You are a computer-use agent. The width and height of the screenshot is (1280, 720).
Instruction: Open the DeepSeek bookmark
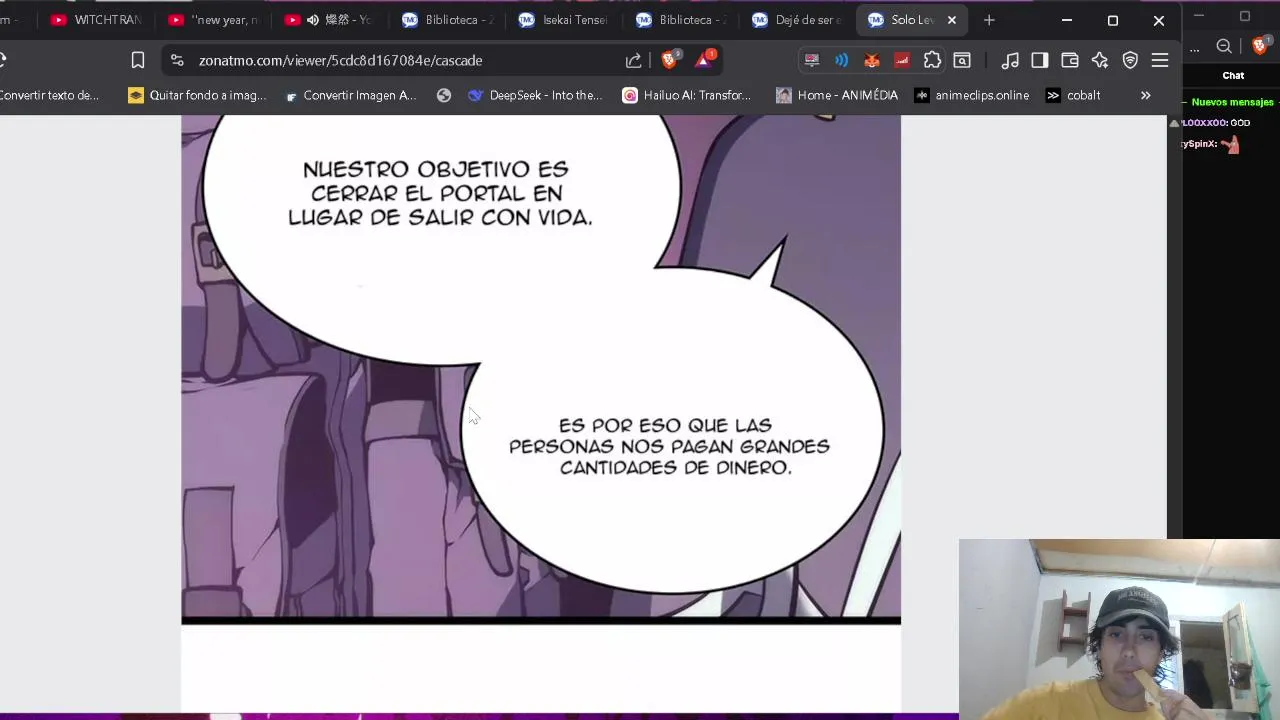(x=535, y=95)
